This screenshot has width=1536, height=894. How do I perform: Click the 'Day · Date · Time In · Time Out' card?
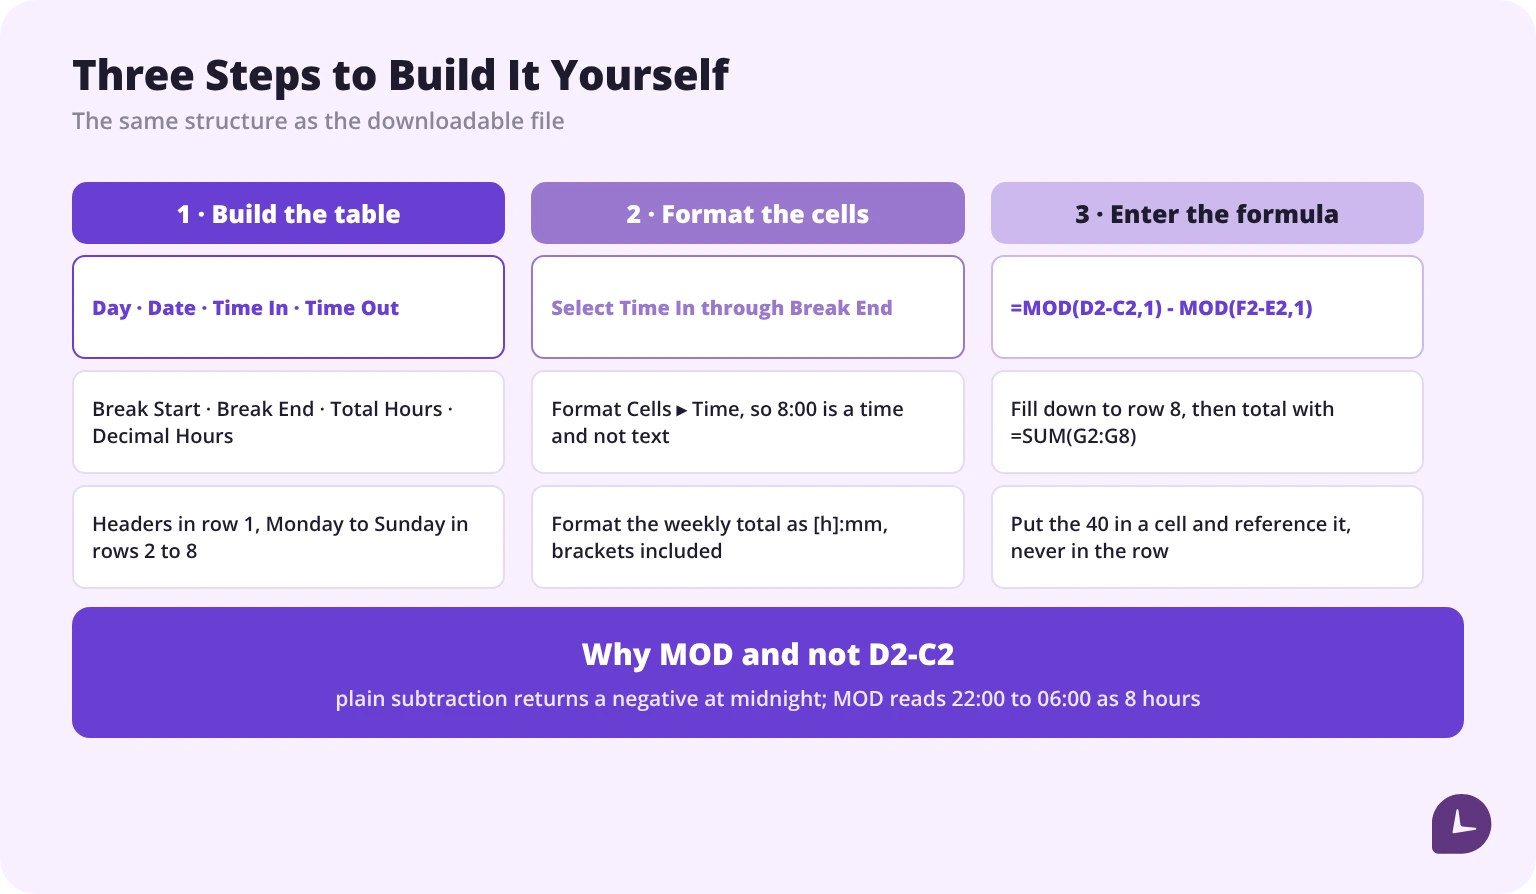tap(288, 307)
